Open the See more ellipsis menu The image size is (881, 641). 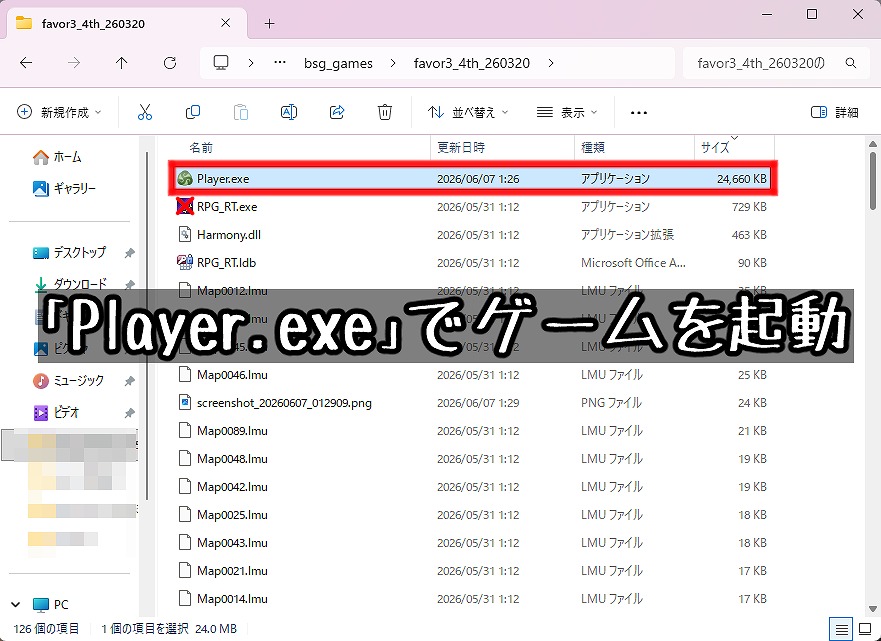pyautogui.click(x=639, y=113)
